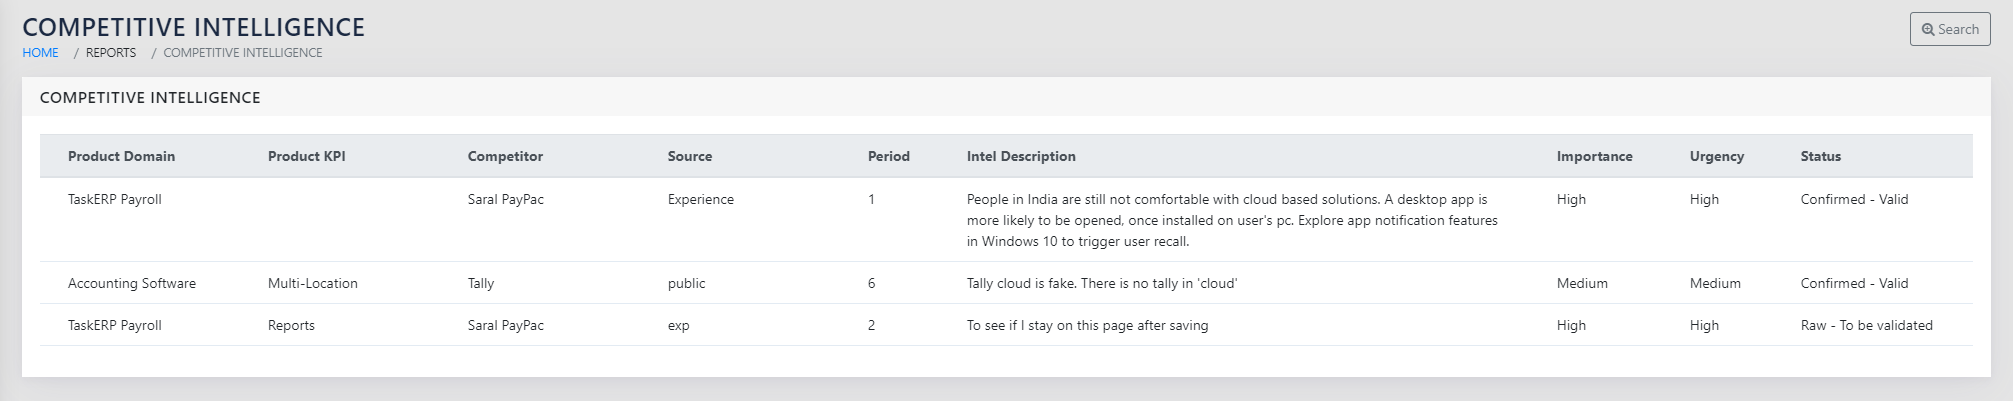
Task: Select the Intel Description column header
Action: pyautogui.click(x=1021, y=157)
